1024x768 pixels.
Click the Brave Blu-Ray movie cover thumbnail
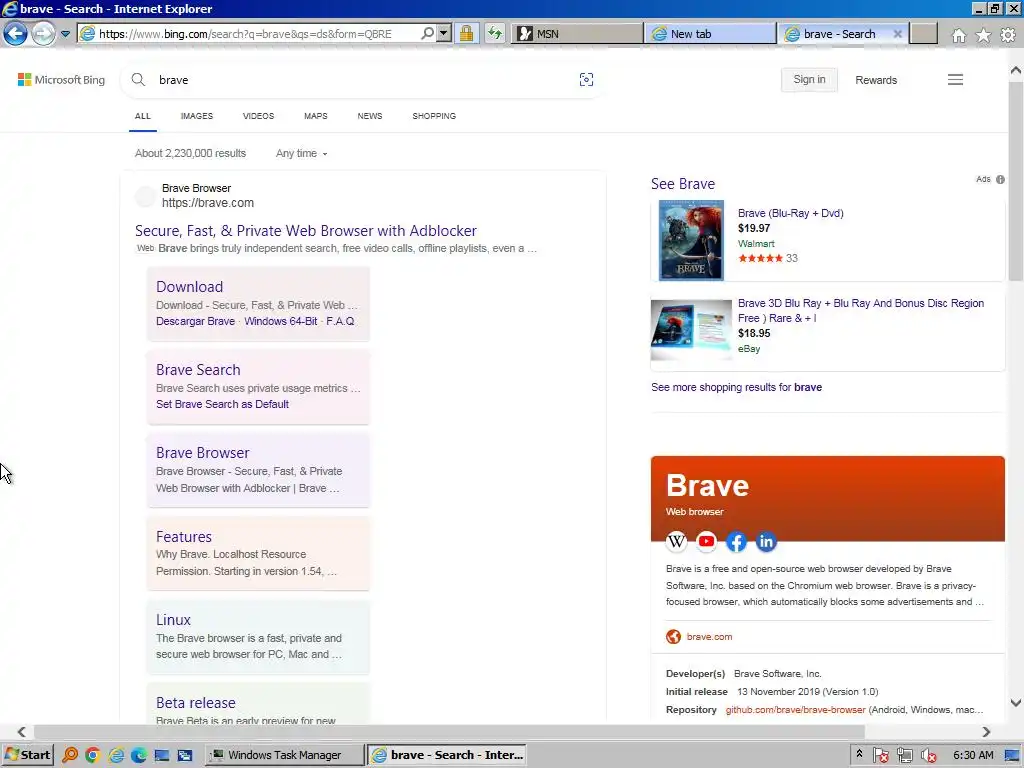pos(691,240)
